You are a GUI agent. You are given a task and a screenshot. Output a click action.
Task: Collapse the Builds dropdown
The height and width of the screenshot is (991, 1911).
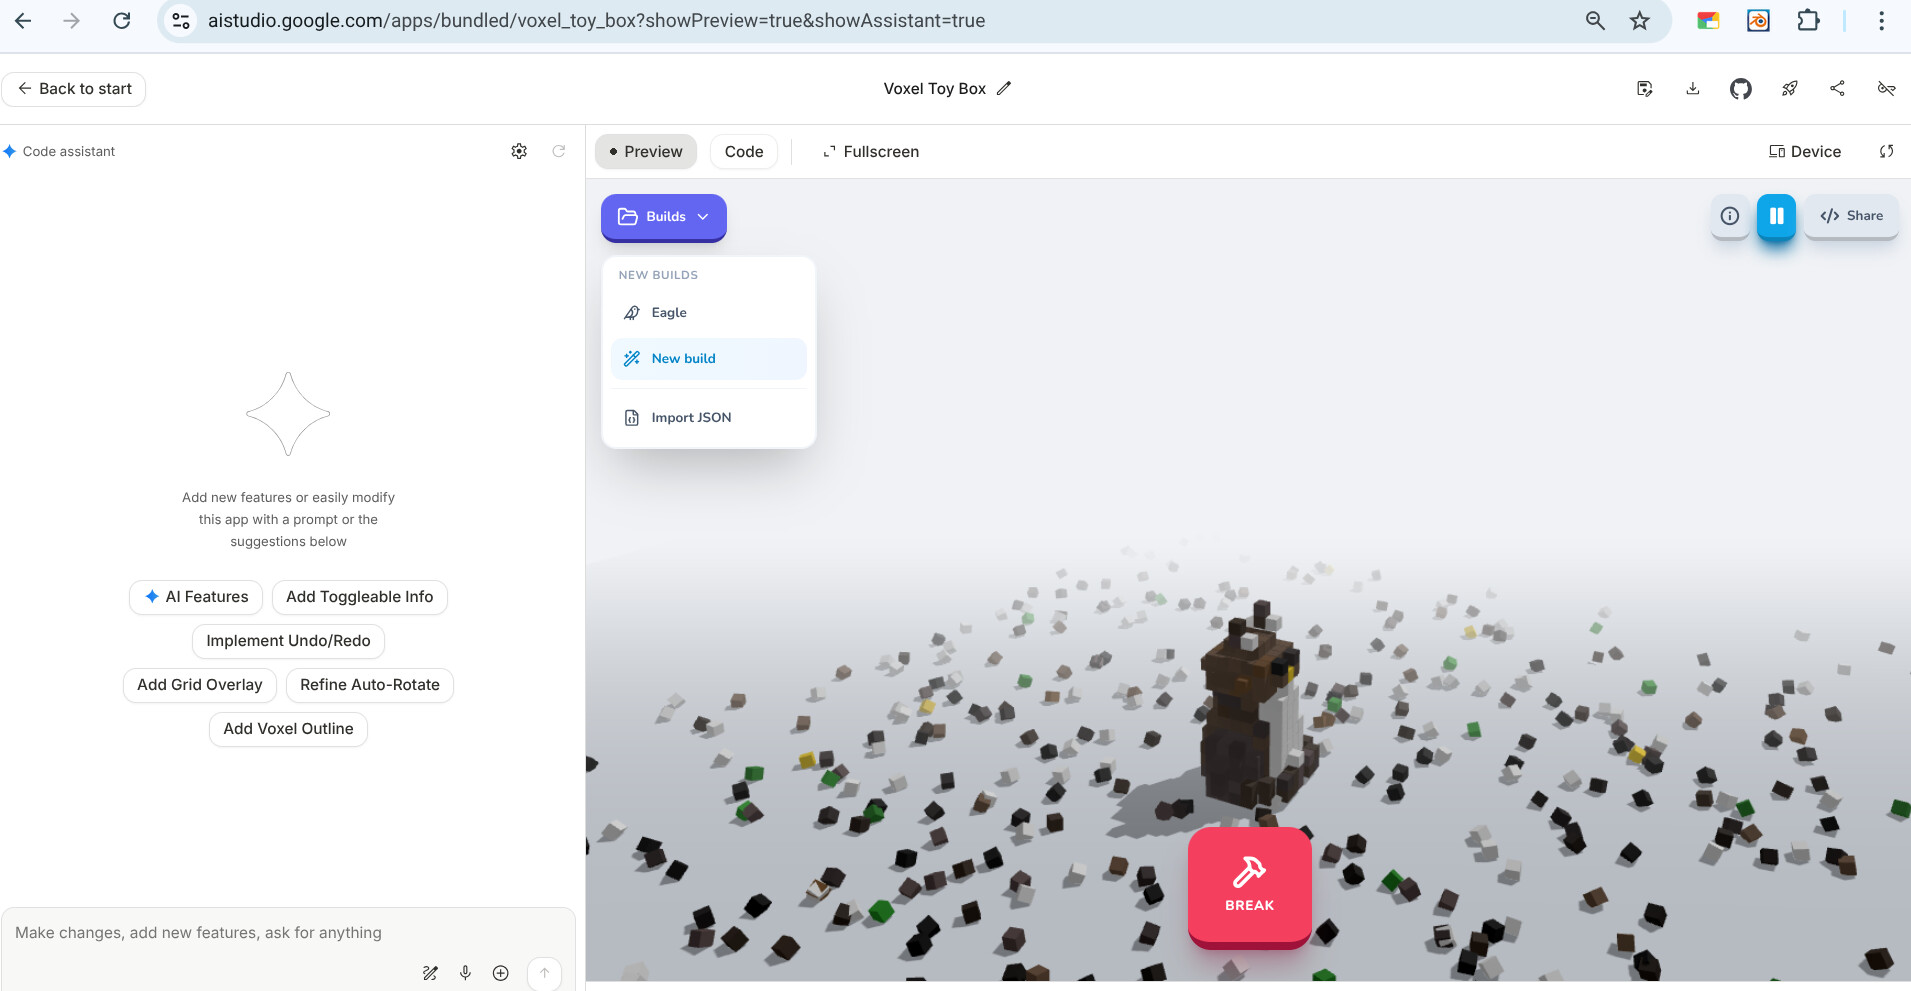click(x=663, y=217)
